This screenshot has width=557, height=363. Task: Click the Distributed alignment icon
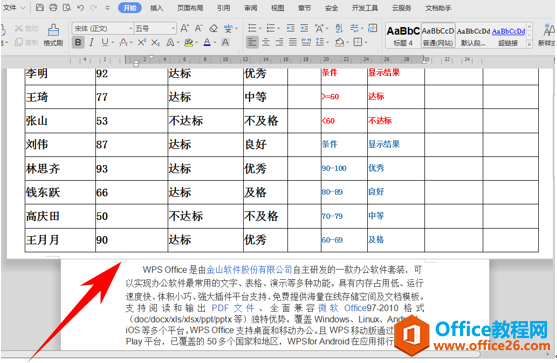point(306,43)
